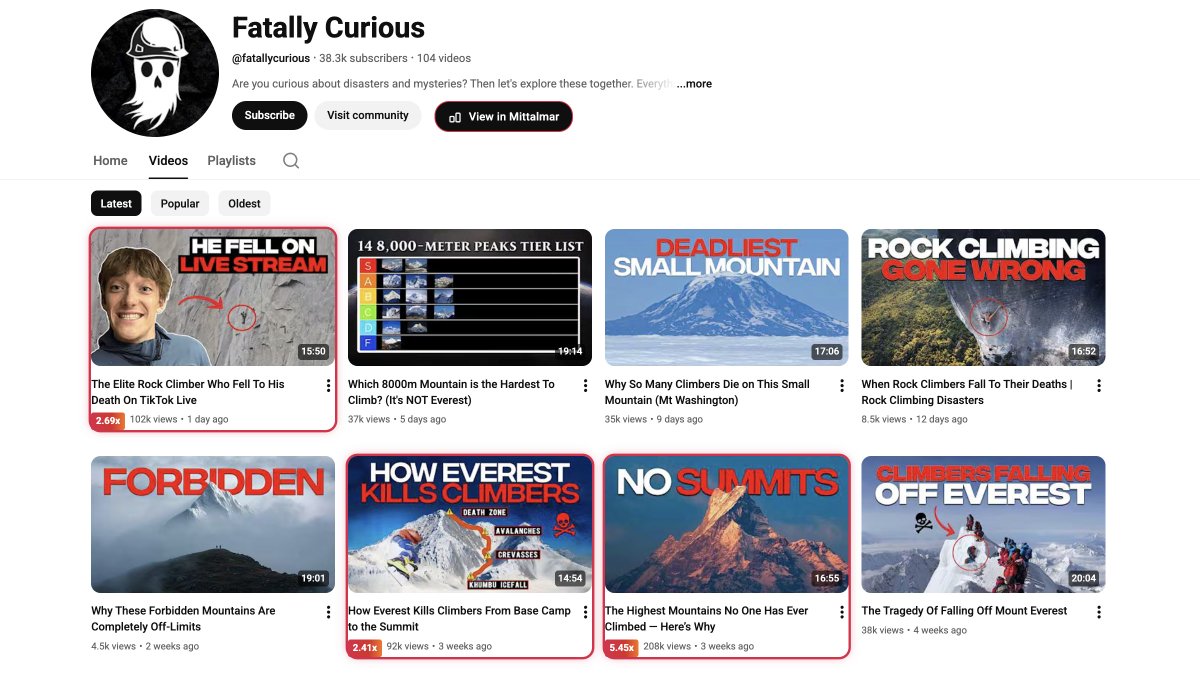The width and height of the screenshot is (1200, 675).
Task: Open options menu for Forbidden Mountains video
Action: [x=329, y=612]
